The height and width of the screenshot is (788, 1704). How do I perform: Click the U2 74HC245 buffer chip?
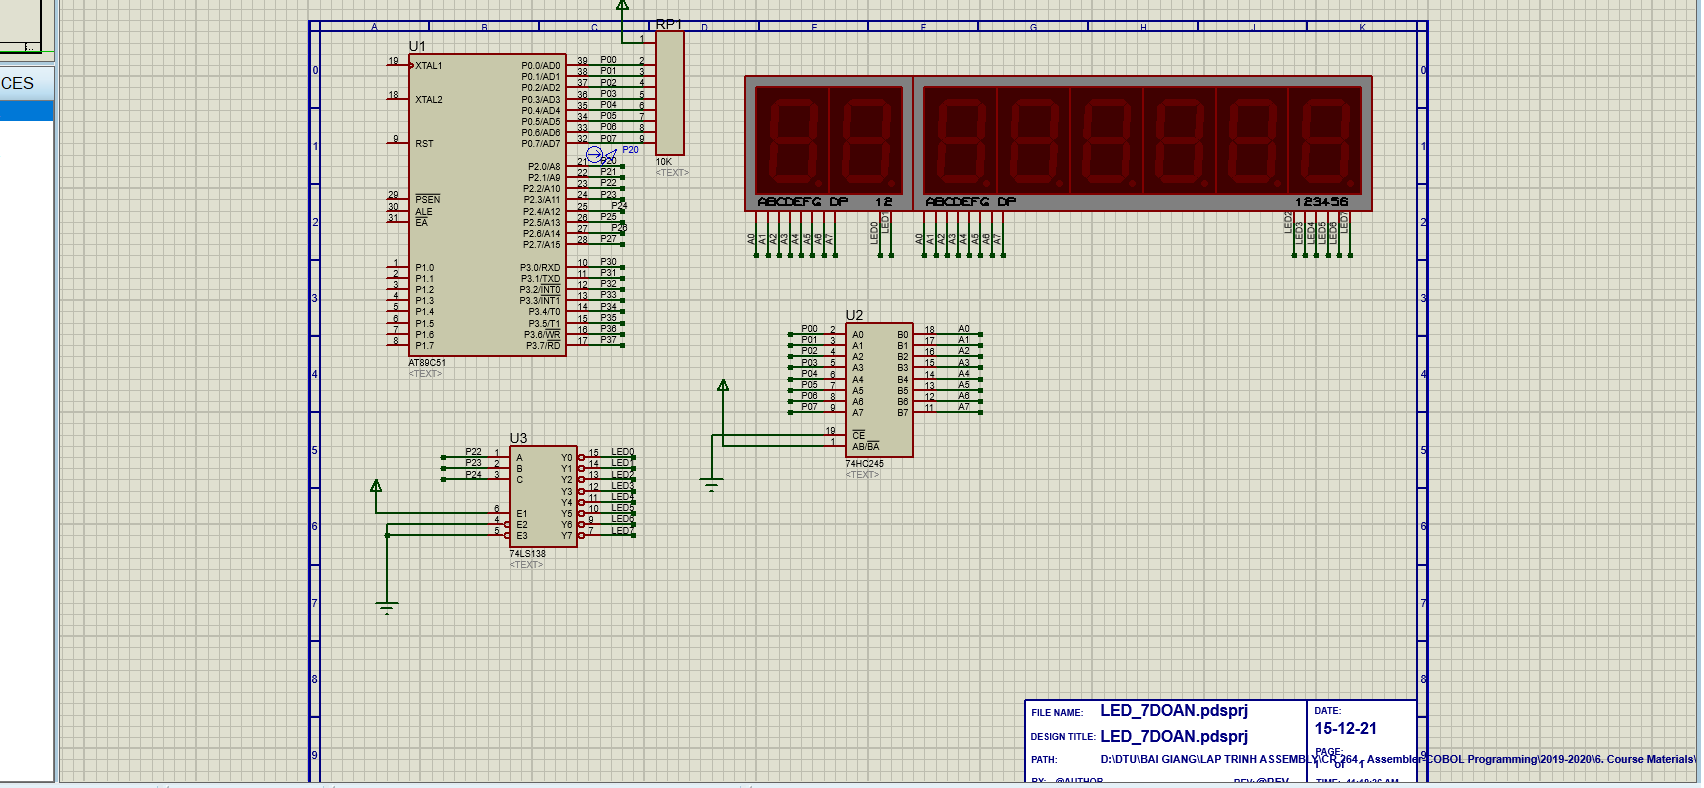(x=879, y=390)
